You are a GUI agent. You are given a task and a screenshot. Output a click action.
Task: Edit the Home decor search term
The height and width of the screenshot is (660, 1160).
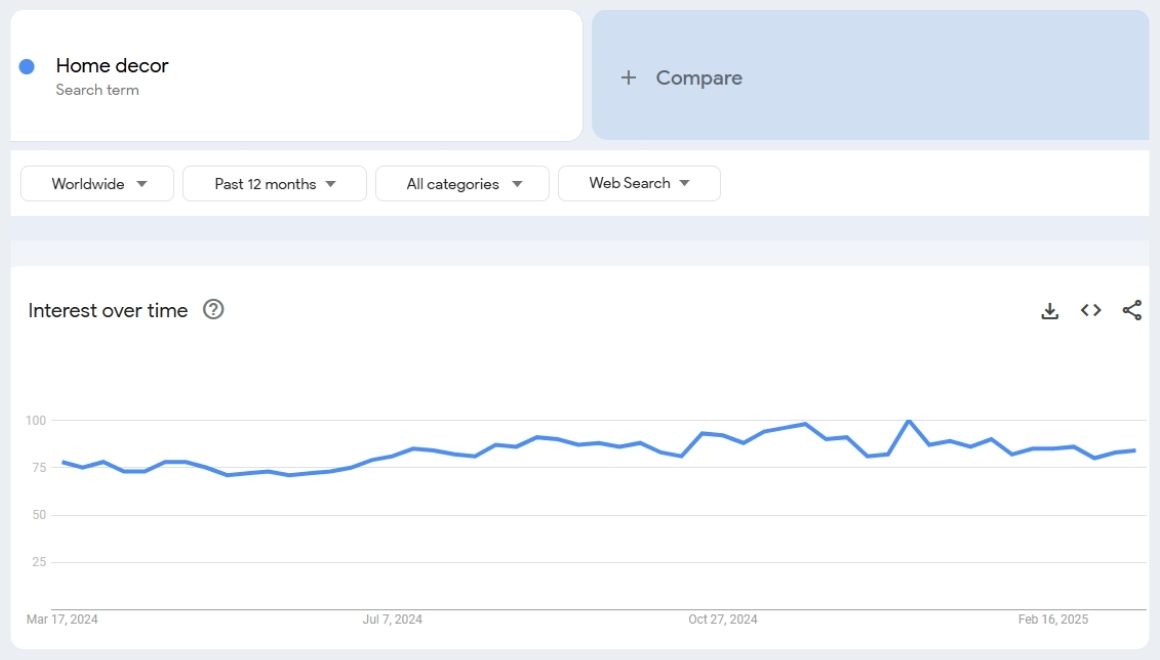tap(112, 66)
